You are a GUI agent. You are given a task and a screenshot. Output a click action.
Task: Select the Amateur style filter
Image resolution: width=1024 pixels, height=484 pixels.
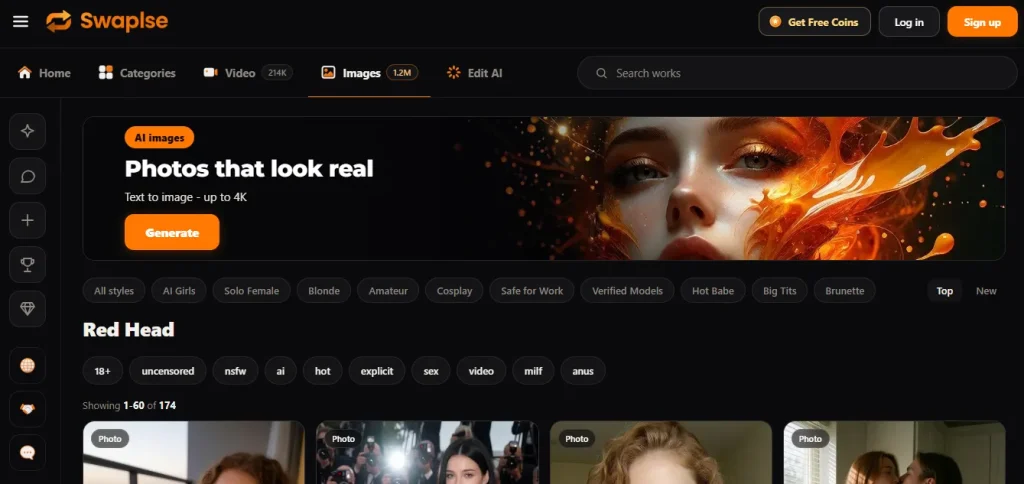pyautogui.click(x=388, y=291)
